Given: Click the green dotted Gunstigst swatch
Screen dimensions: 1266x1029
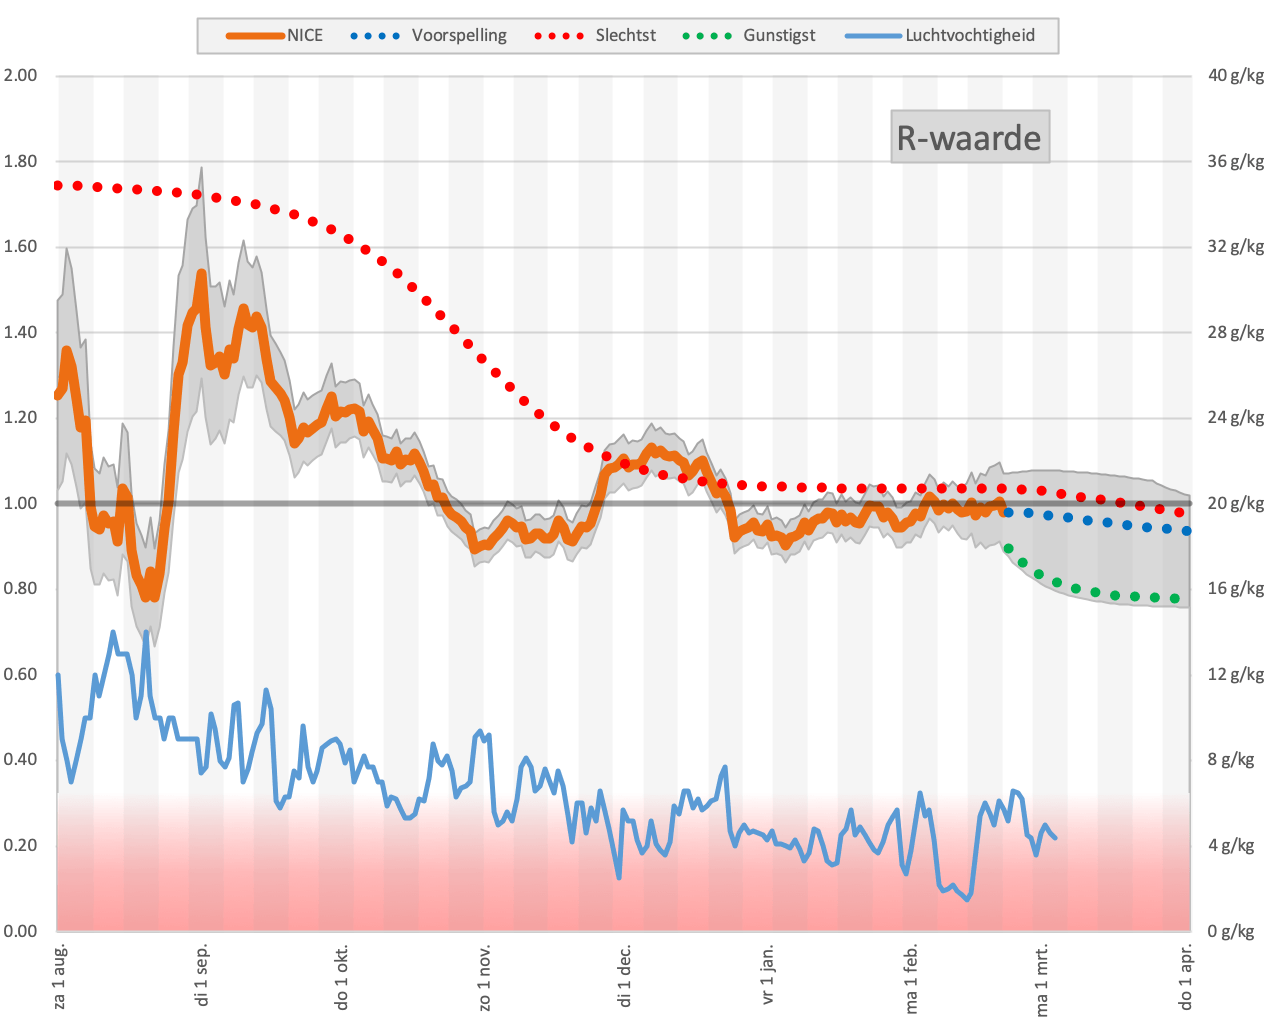Looking at the screenshot, I should pos(707,36).
